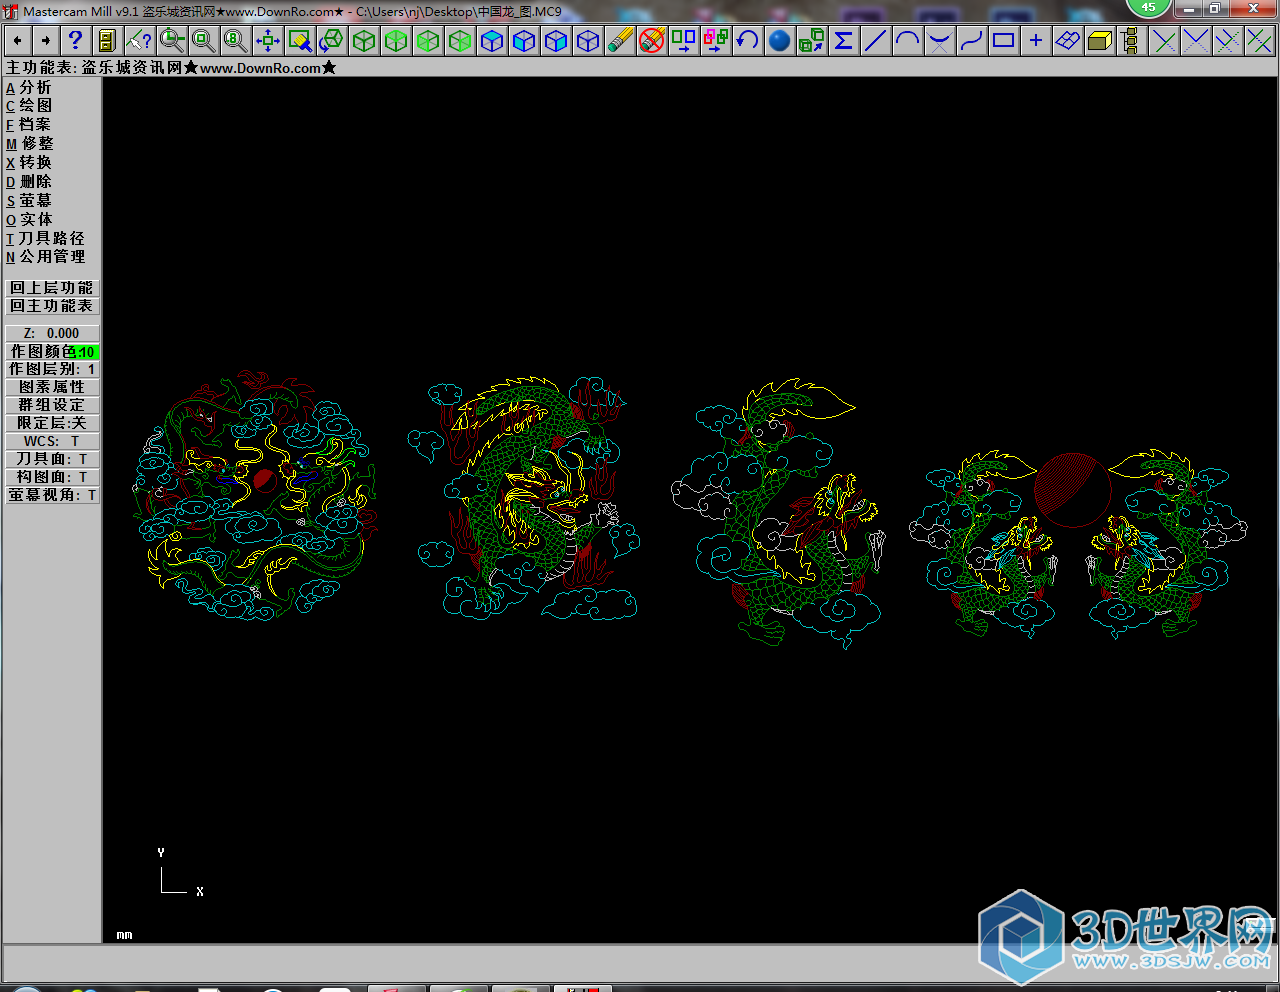Open 公用管理 (NC utils) menu
The image size is (1280, 992).
point(46,257)
